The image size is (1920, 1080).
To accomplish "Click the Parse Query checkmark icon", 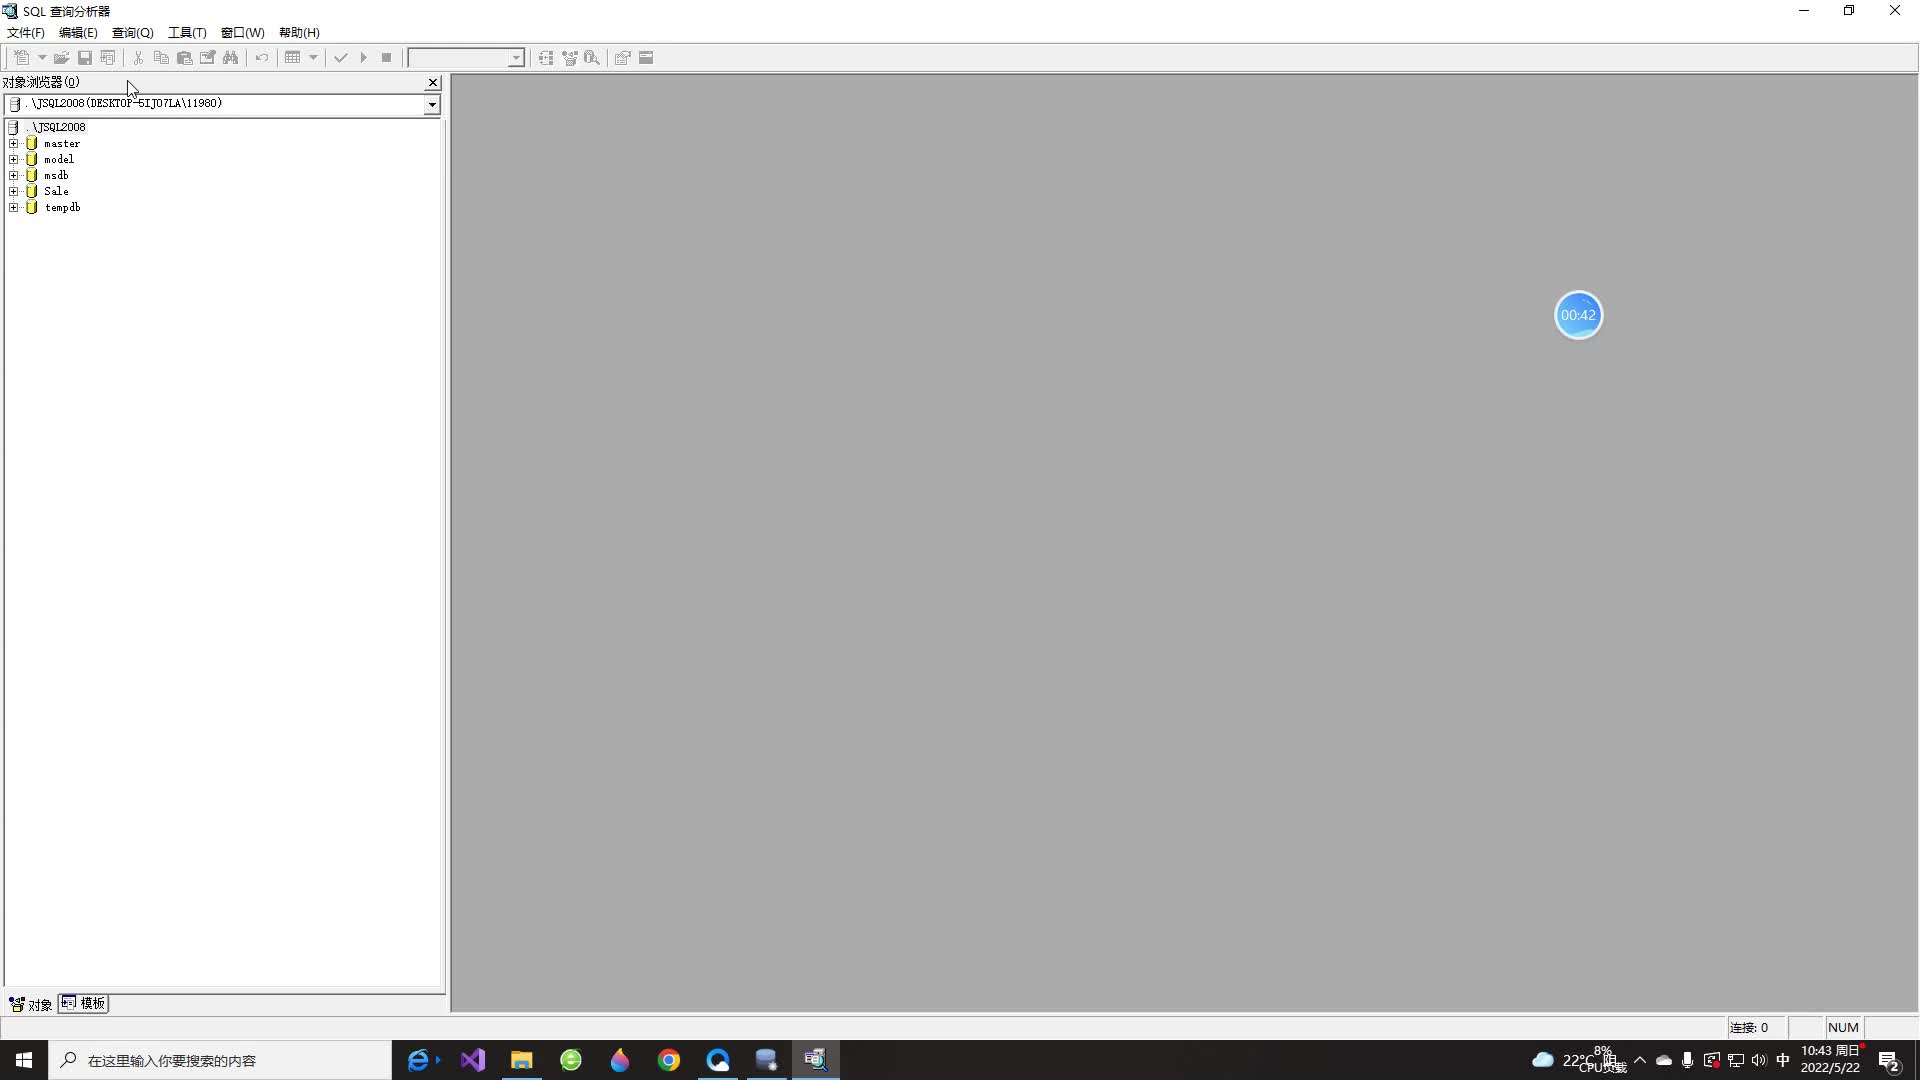I will (340, 58).
